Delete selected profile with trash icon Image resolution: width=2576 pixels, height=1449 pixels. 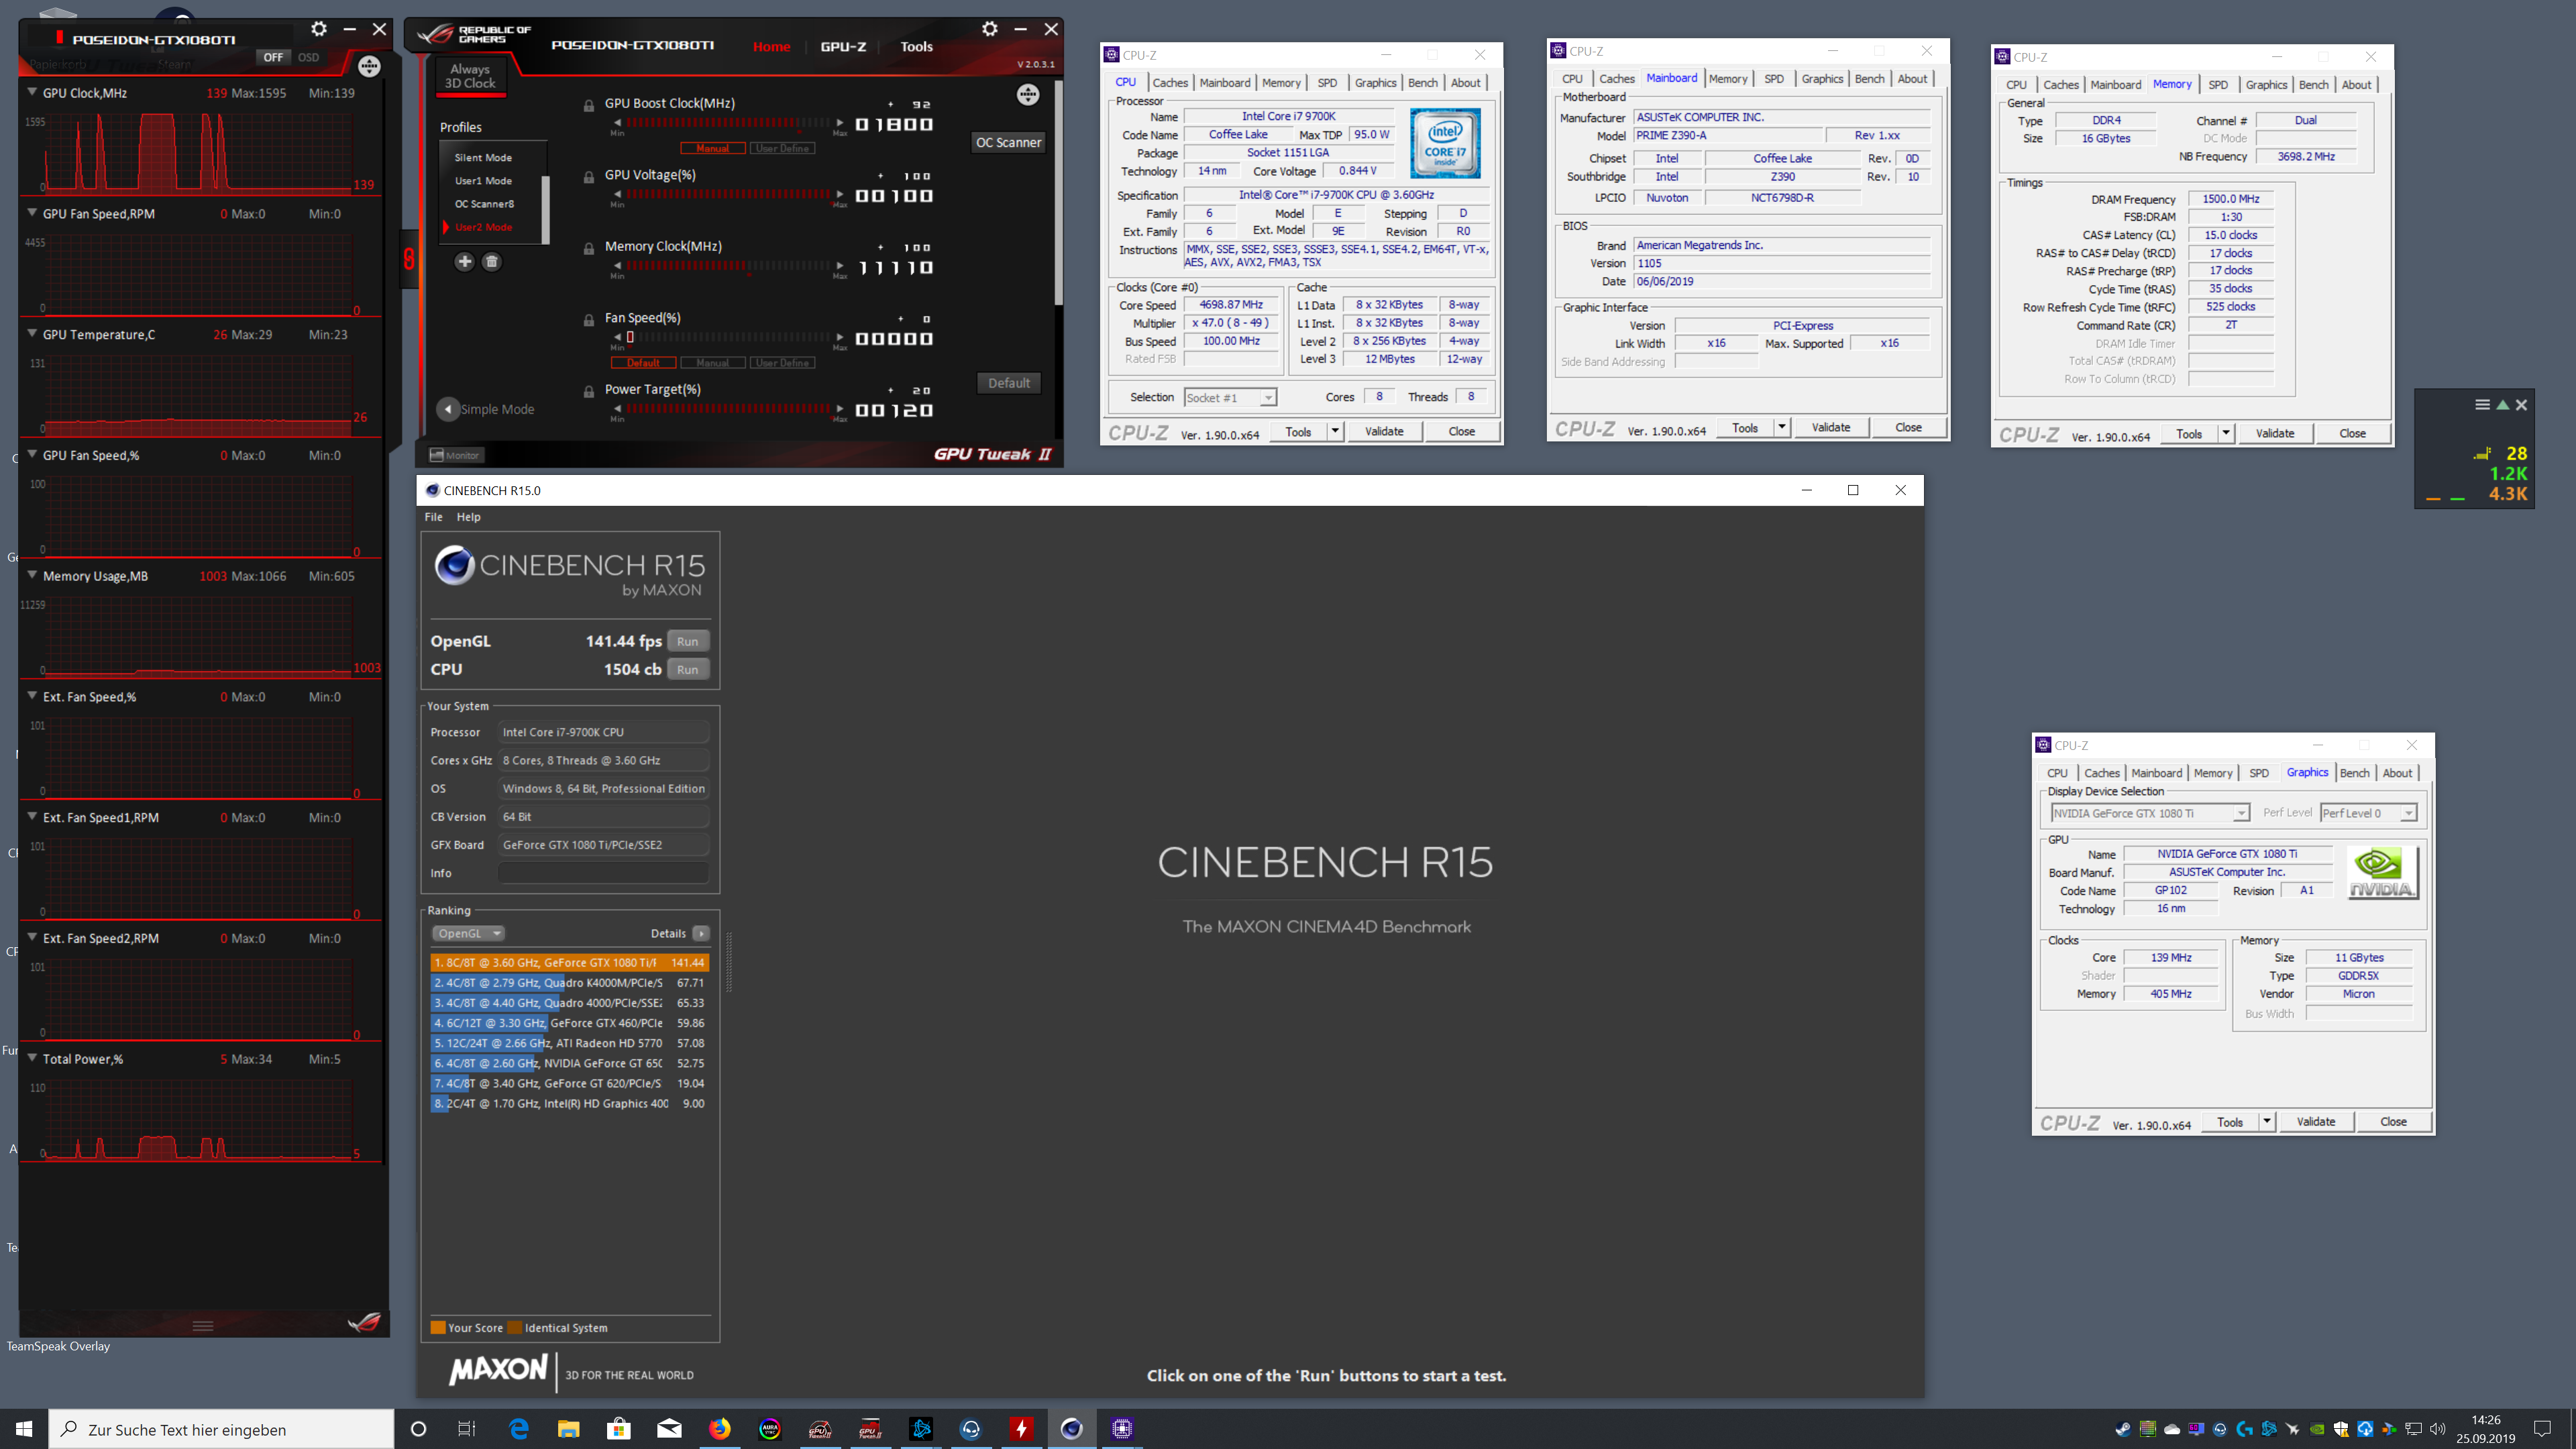491,262
